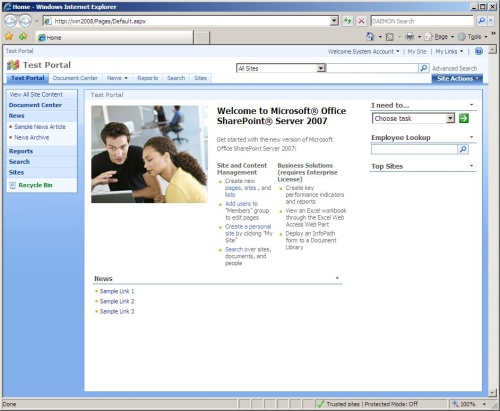
Task: Open the Favorites Center star icon
Action: [x=9, y=36]
